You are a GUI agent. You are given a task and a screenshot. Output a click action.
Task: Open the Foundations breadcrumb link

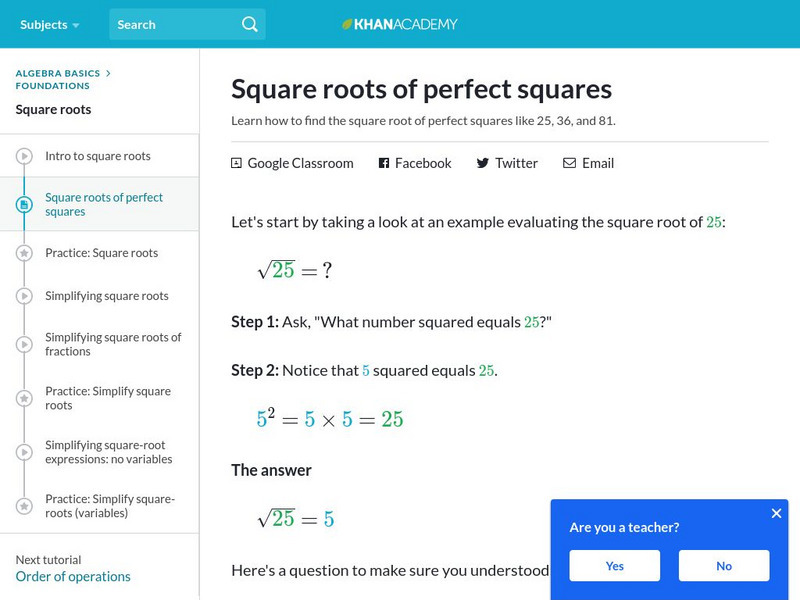tap(52, 86)
